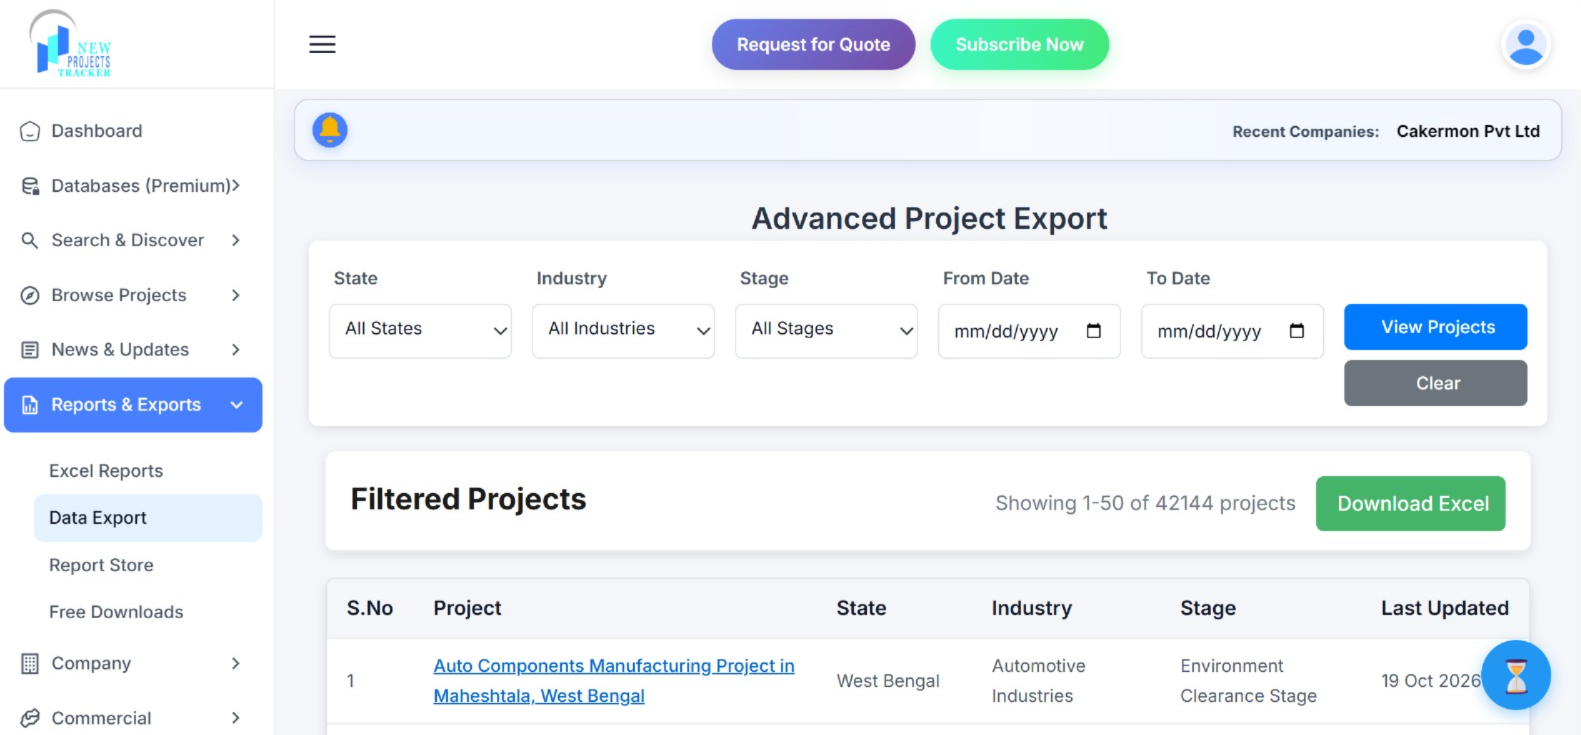Image resolution: width=1581 pixels, height=735 pixels.
Task: Expand the Company submenu arrow
Action: [236, 664]
